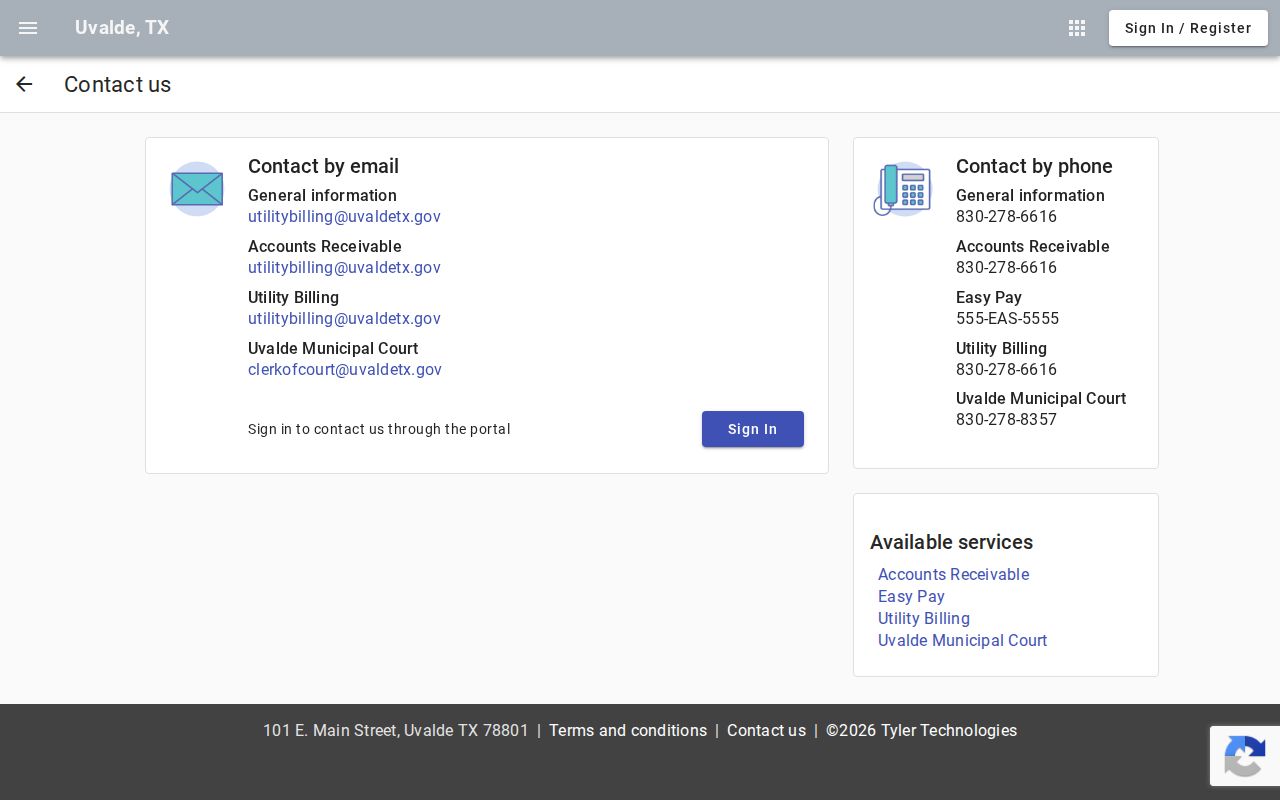Click the Contact by email heading
Viewport: 1280px width, 800px height.
(x=323, y=166)
